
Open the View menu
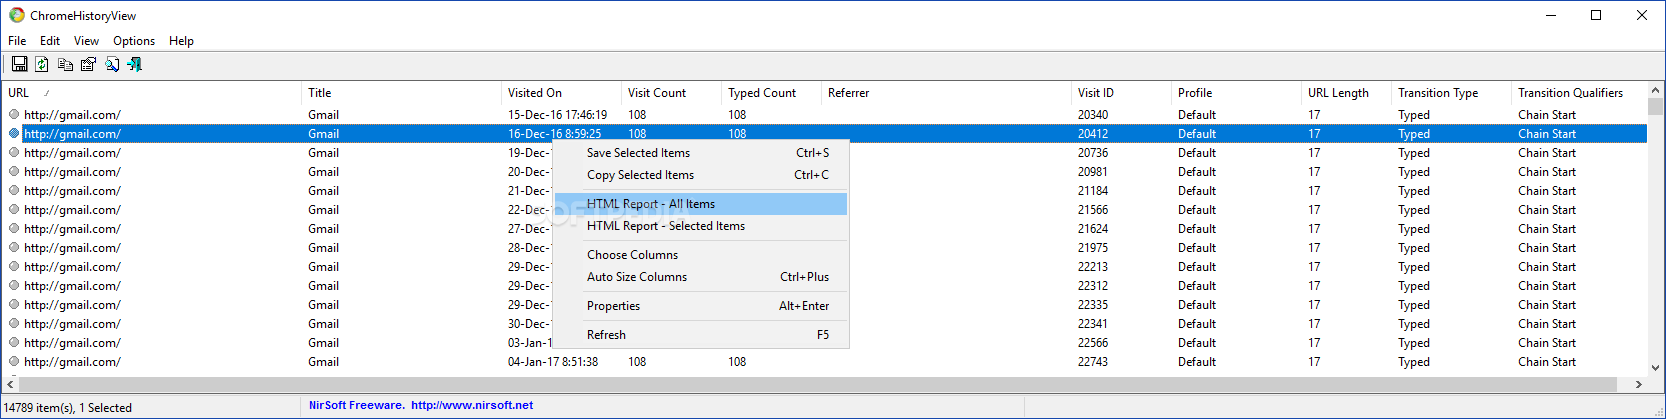pos(86,41)
